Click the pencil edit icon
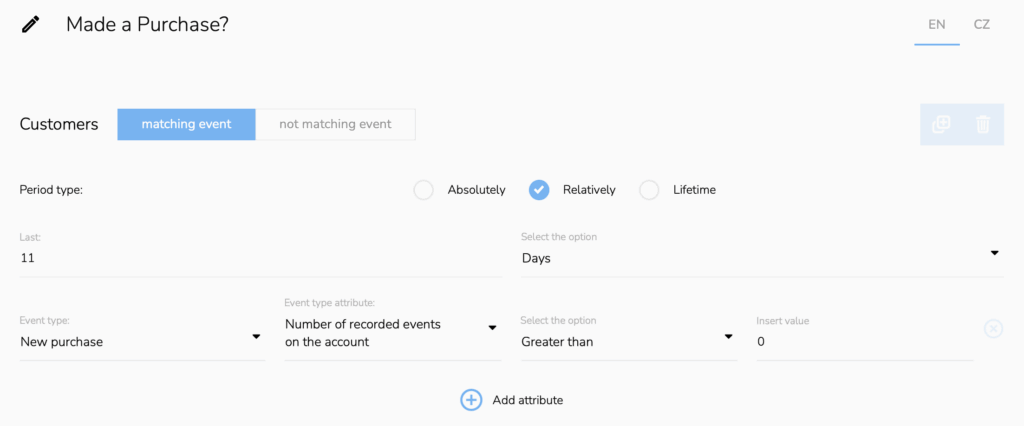This screenshot has width=1024, height=426. [x=31, y=24]
